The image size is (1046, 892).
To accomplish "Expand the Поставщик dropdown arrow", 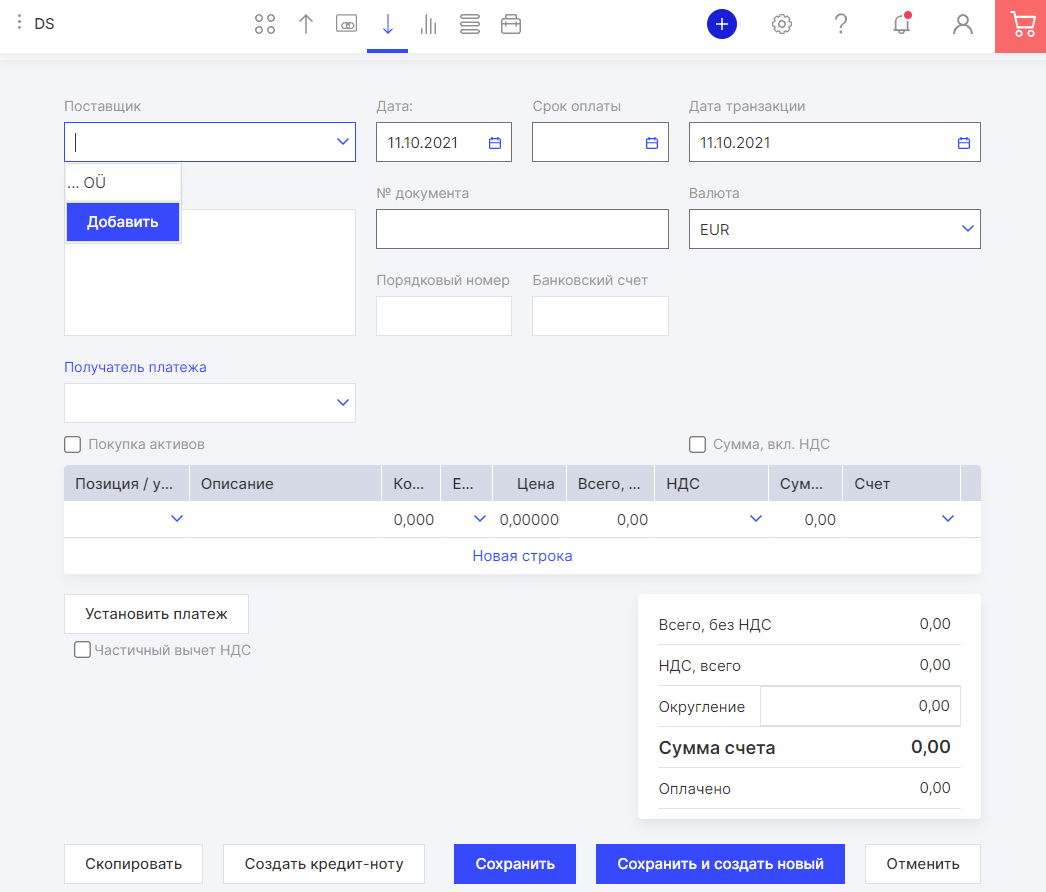I will (343, 141).
